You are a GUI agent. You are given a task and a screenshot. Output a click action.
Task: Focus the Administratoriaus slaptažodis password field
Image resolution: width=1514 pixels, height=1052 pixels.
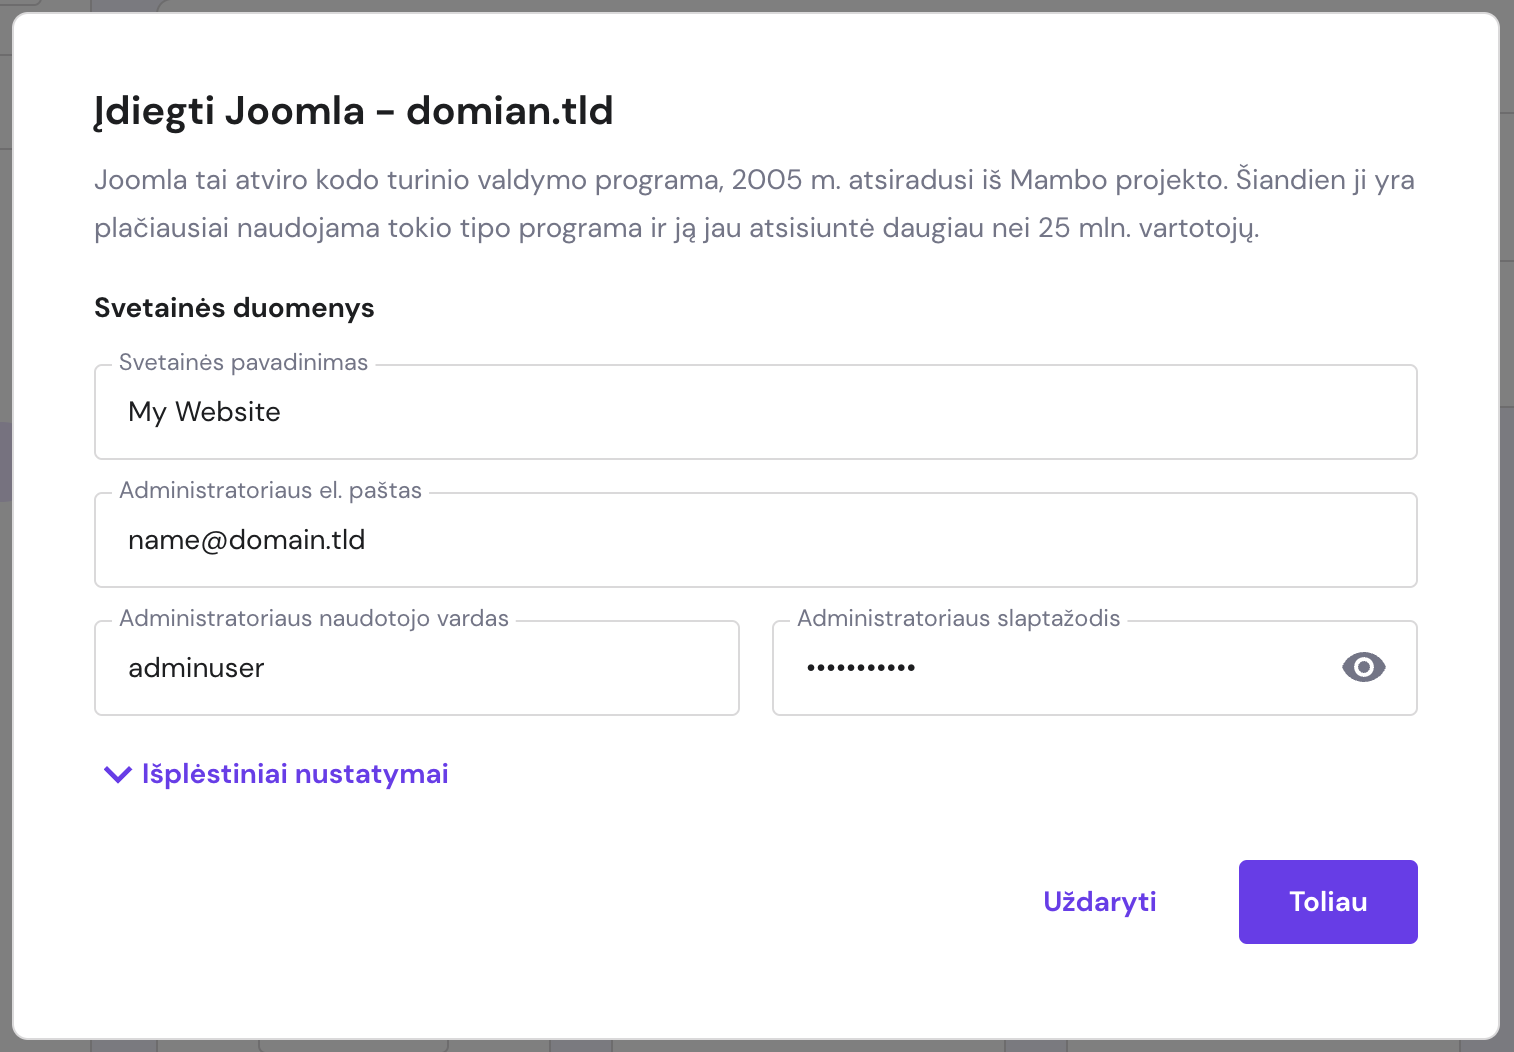pyautogui.click(x=1050, y=667)
